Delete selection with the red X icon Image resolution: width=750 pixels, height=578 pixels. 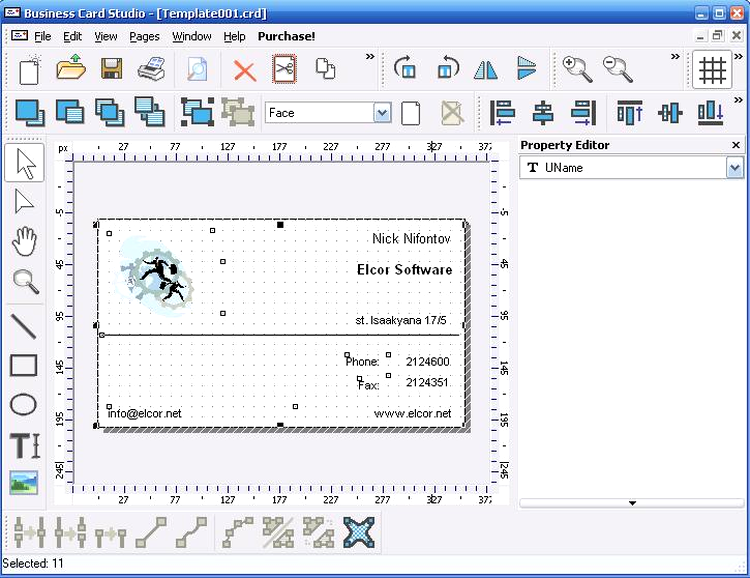(244, 71)
